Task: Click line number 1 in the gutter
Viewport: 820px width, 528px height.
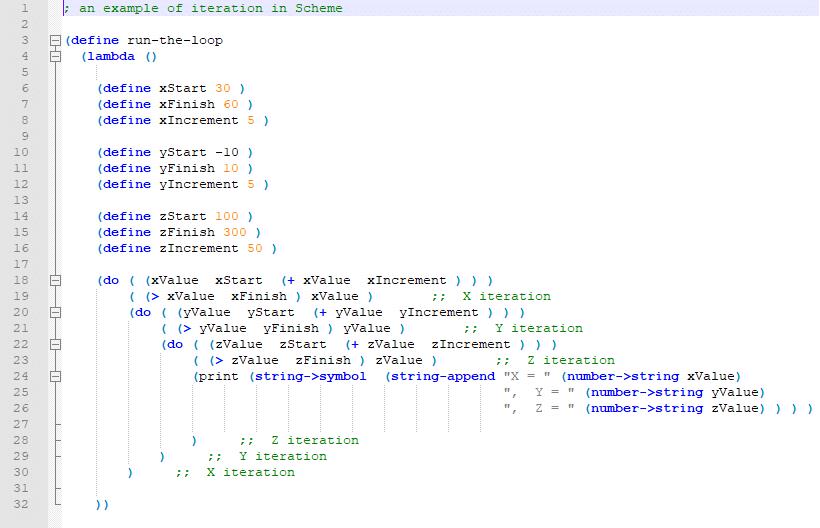Action: pos(25,8)
